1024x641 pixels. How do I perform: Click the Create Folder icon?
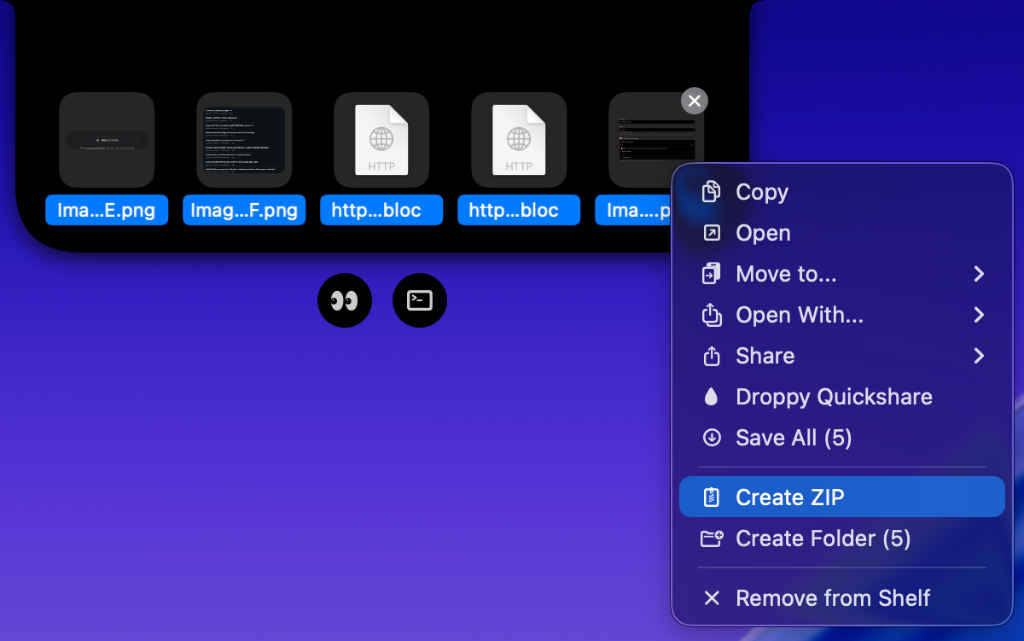(711, 539)
